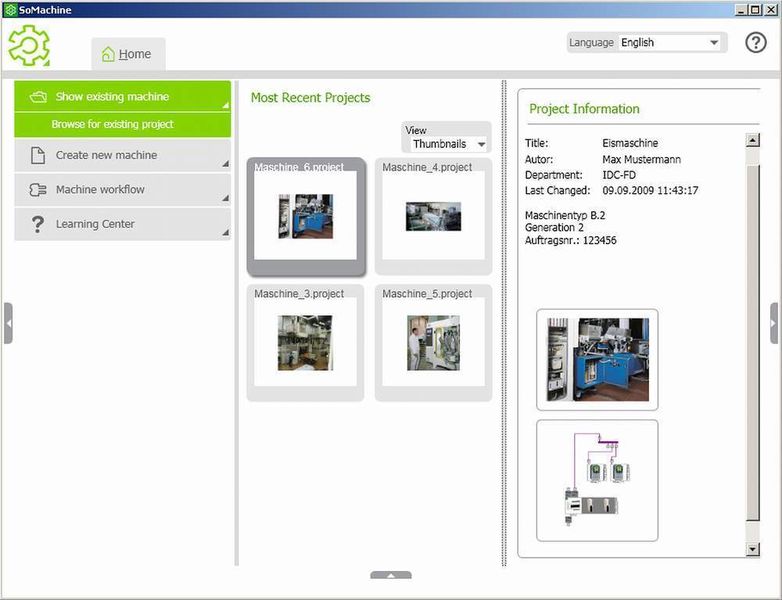
Task: Click the SoMachine green gear logo
Action: coord(29,45)
